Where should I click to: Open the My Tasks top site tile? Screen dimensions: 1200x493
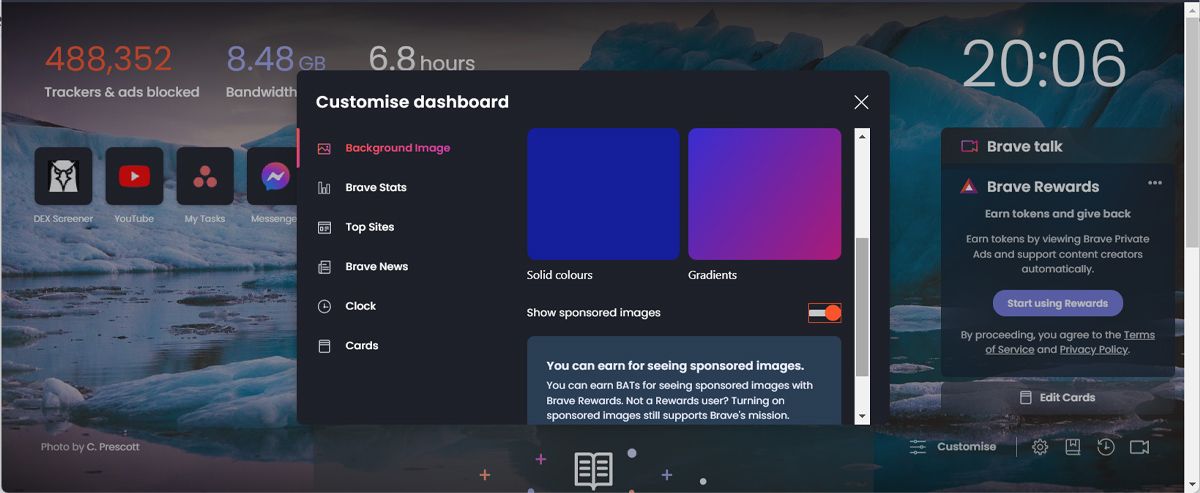click(x=205, y=177)
